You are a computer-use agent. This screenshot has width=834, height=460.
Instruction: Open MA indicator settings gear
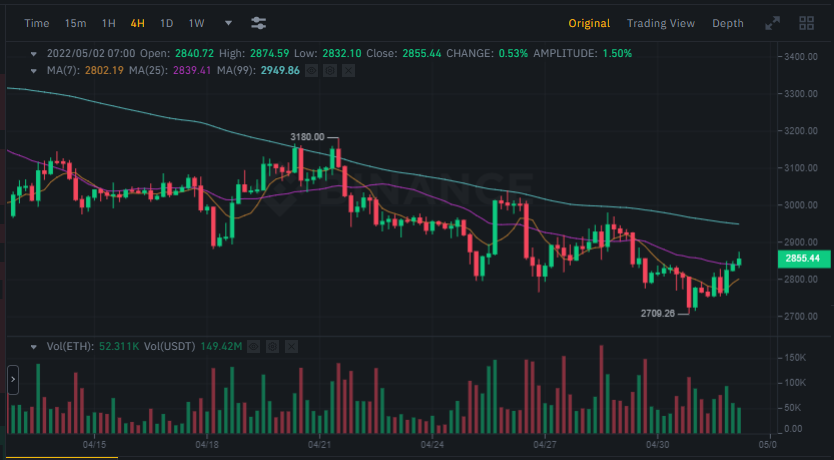point(330,70)
